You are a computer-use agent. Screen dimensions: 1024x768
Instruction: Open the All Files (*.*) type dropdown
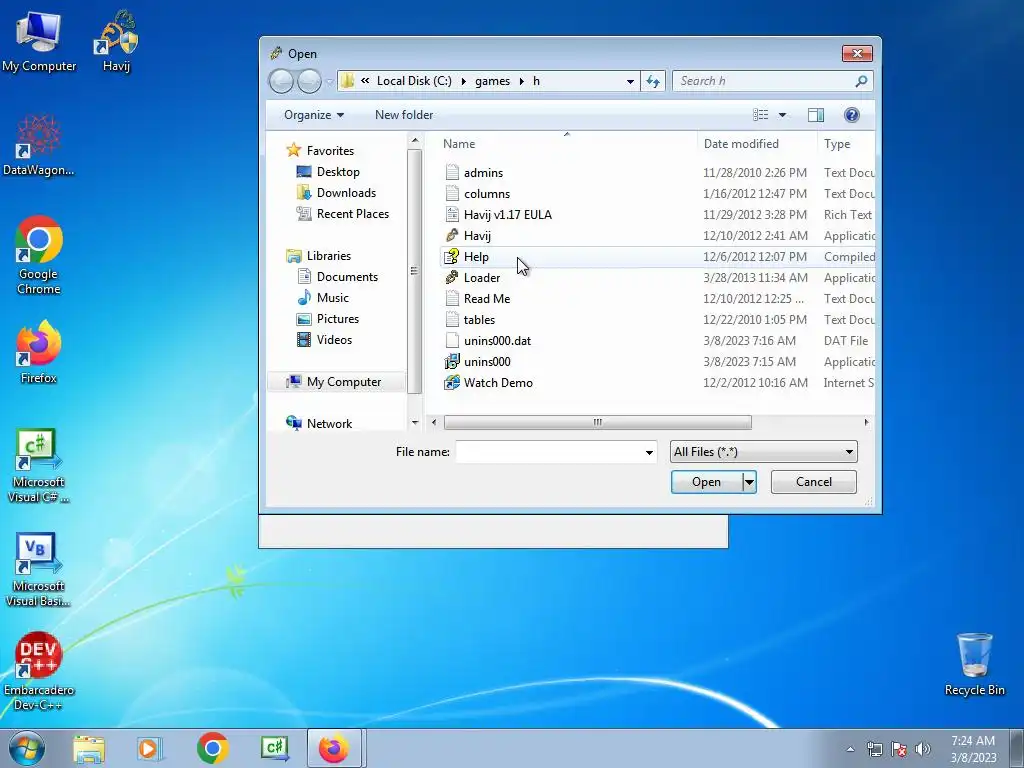[763, 452]
